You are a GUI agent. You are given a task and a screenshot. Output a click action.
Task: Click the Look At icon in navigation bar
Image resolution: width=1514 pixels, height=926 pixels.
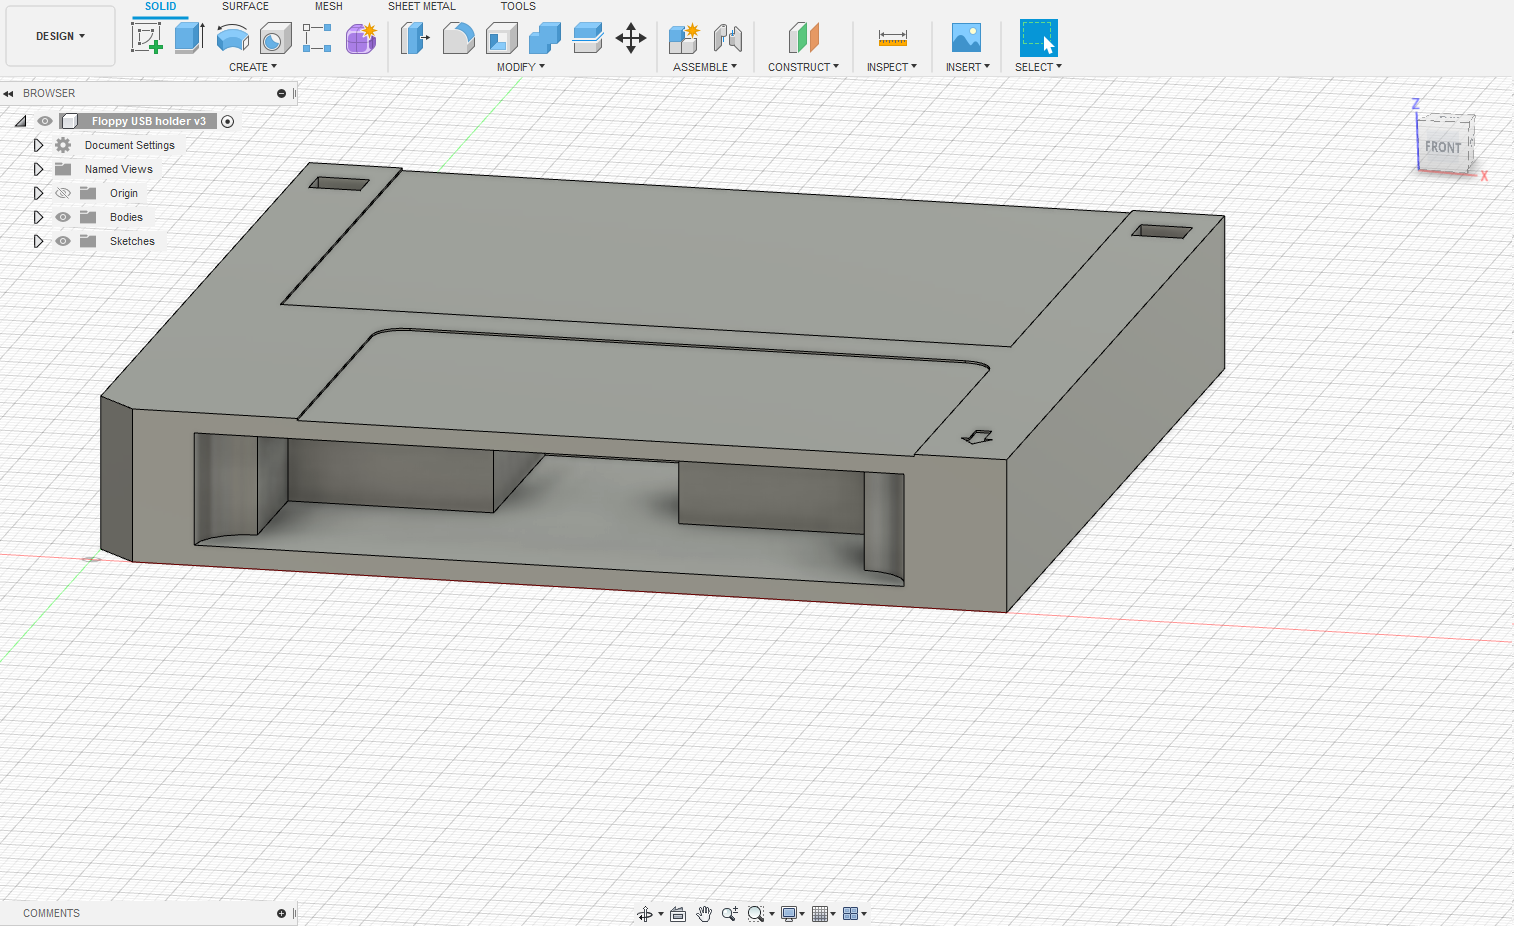coord(678,913)
